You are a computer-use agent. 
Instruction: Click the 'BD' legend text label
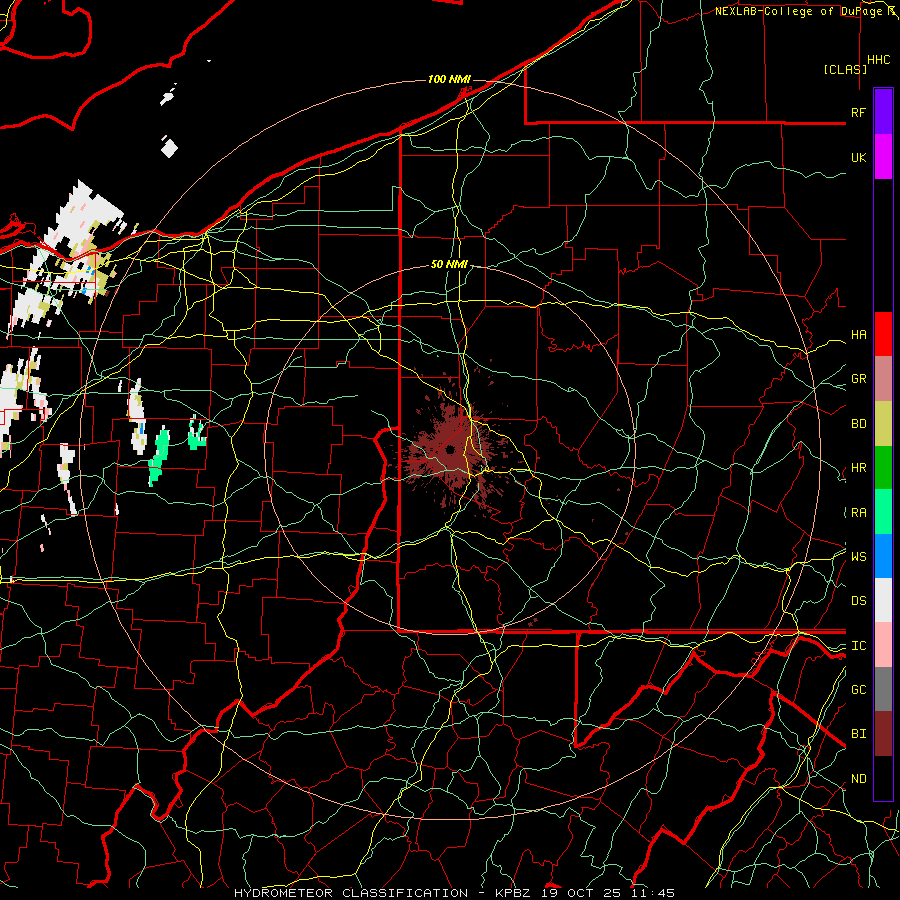(x=859, y=424)
